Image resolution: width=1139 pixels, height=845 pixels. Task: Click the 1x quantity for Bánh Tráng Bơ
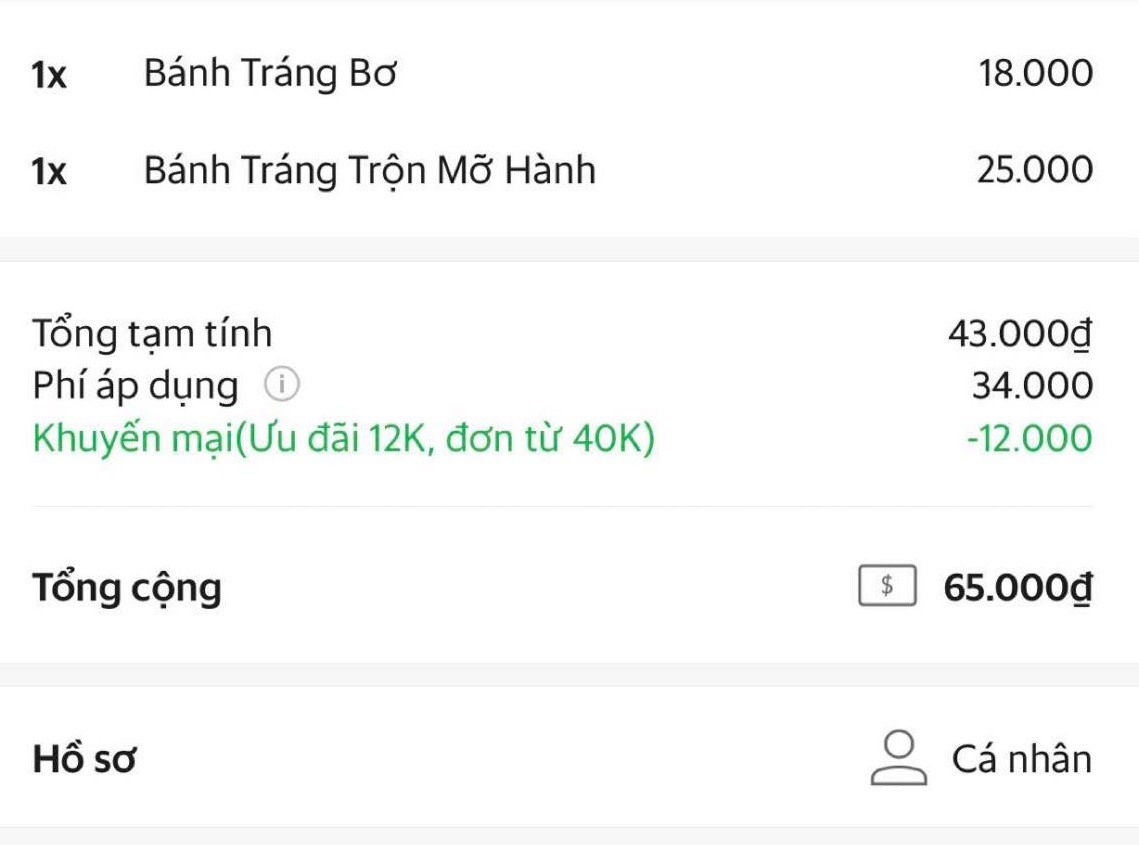point(49,75)
